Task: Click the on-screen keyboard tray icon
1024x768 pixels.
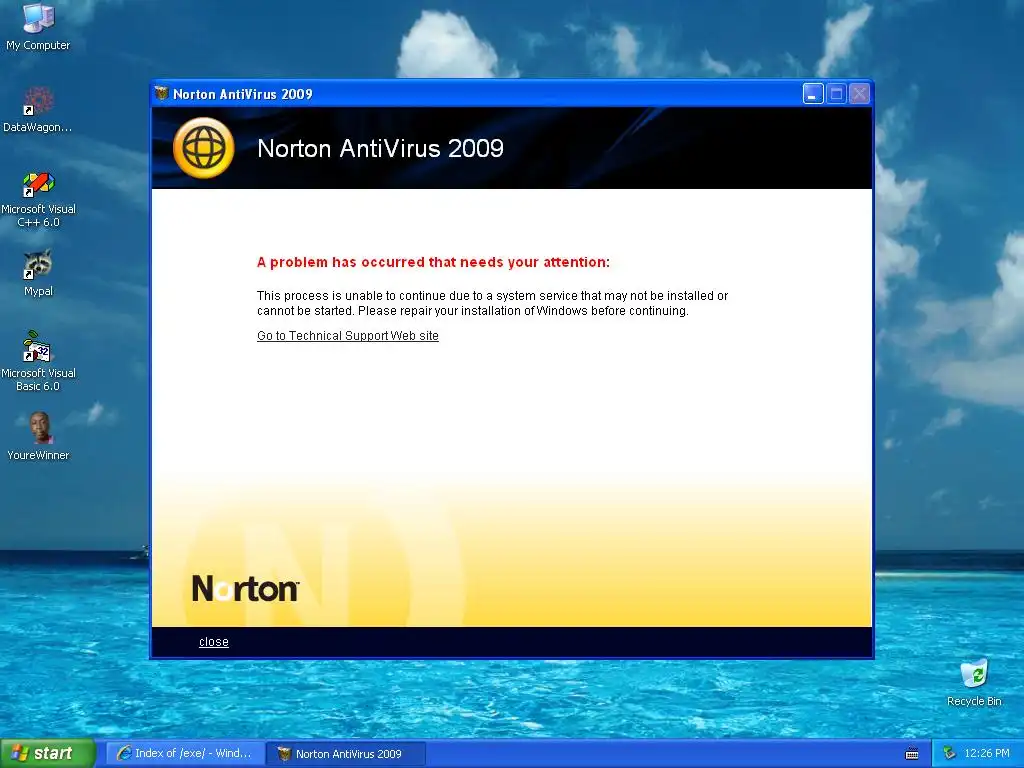Action: pos(912,754)
